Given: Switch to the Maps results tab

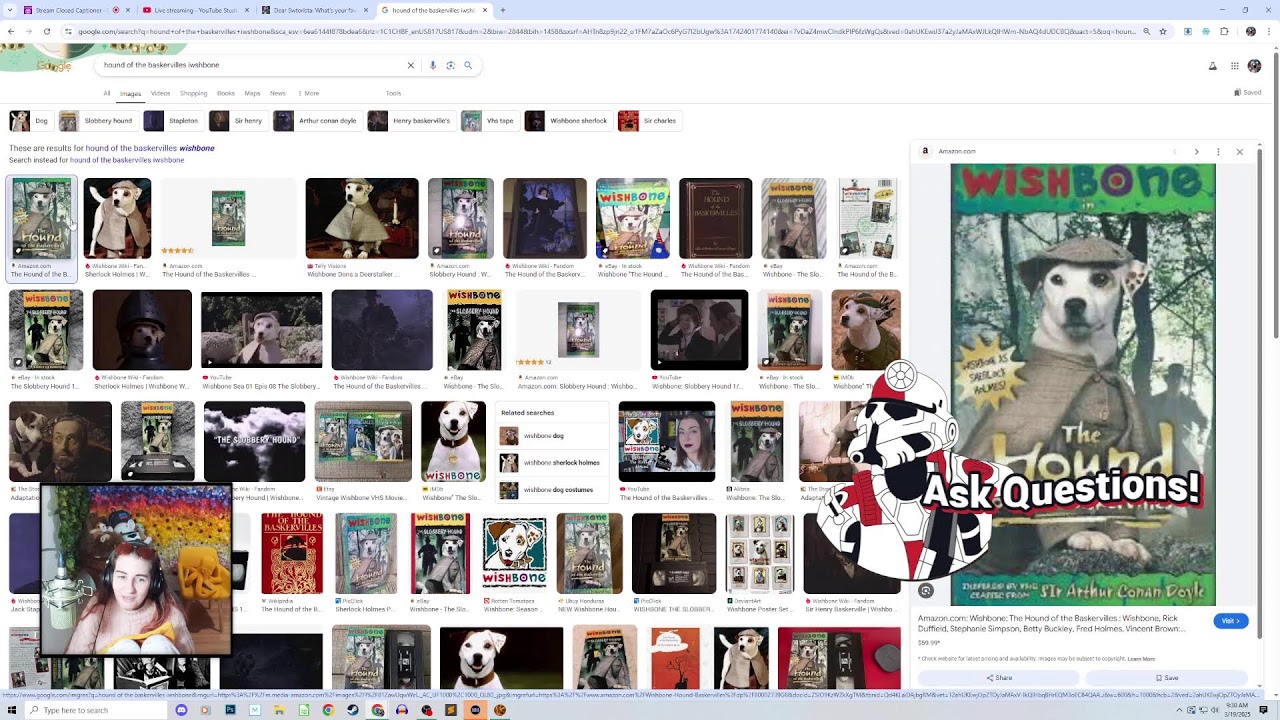Looking at the screenshot, I should coord(252,93).
